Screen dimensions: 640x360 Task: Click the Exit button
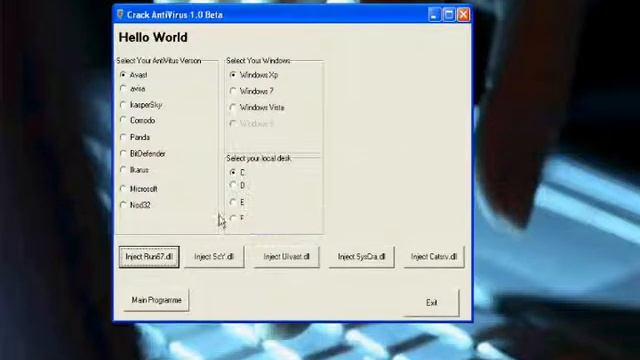pos(431,302)
